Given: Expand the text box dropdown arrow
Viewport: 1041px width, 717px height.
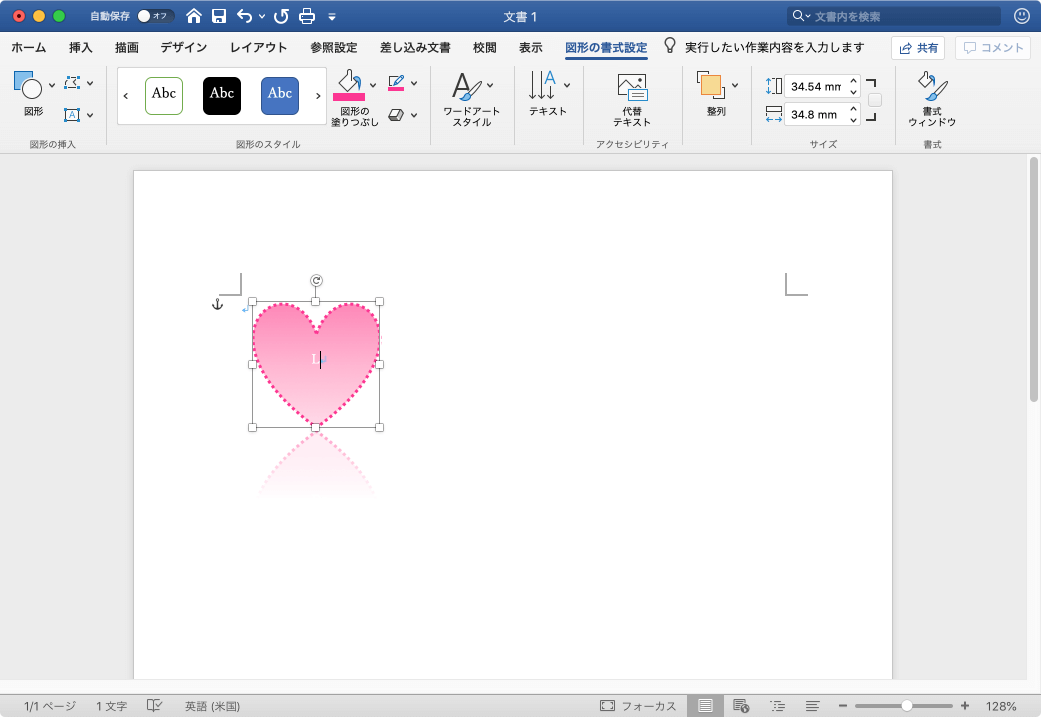Looking at the screenshot, I should coord(90,115).
